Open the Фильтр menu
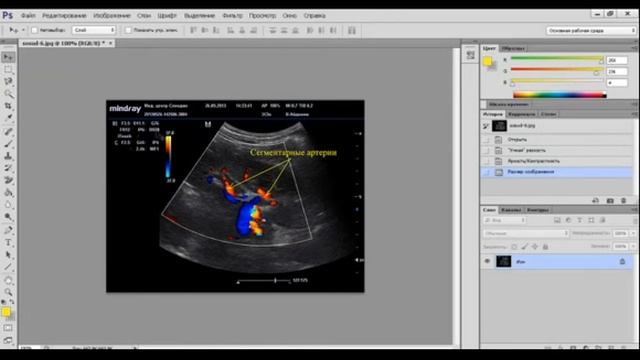The height and width of the screenshot is (360, 640). pos(232,16)
